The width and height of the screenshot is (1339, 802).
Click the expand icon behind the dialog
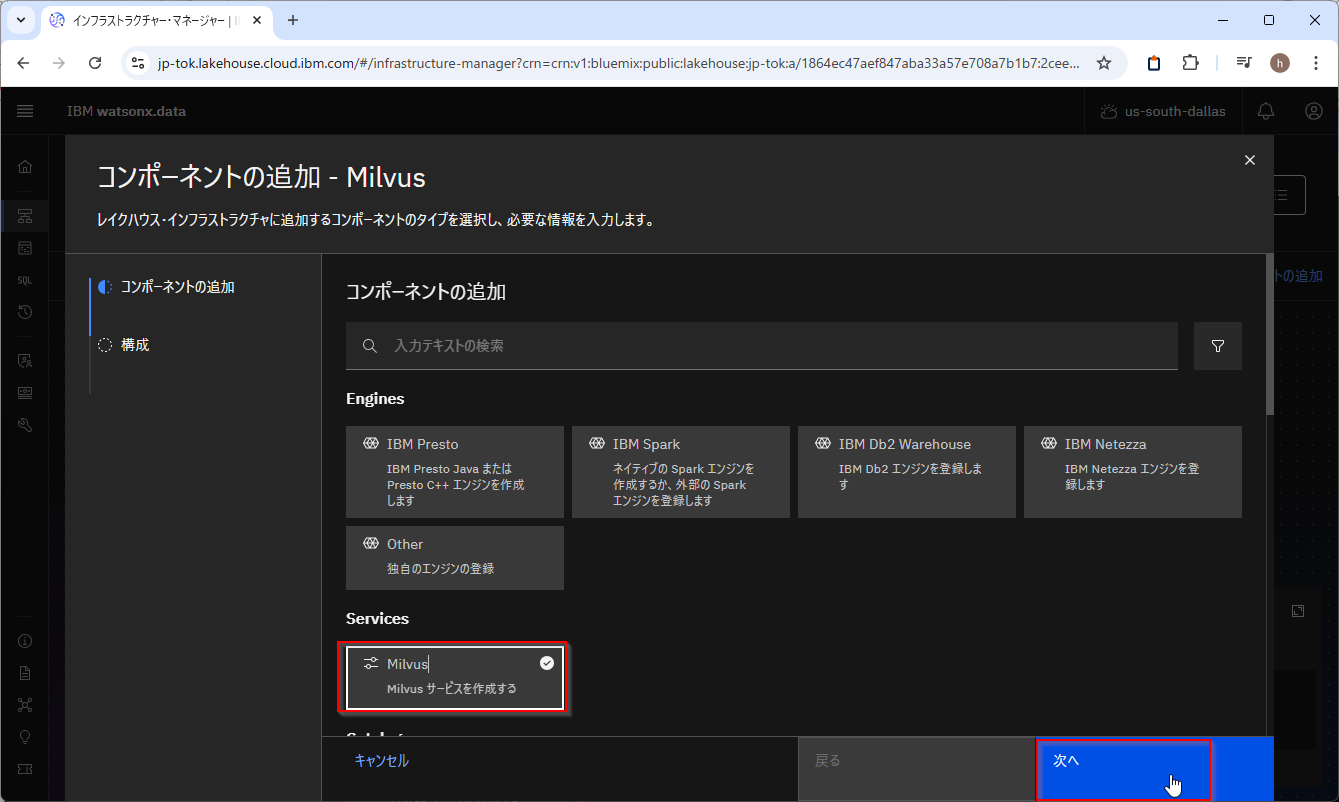point(1298,611)
